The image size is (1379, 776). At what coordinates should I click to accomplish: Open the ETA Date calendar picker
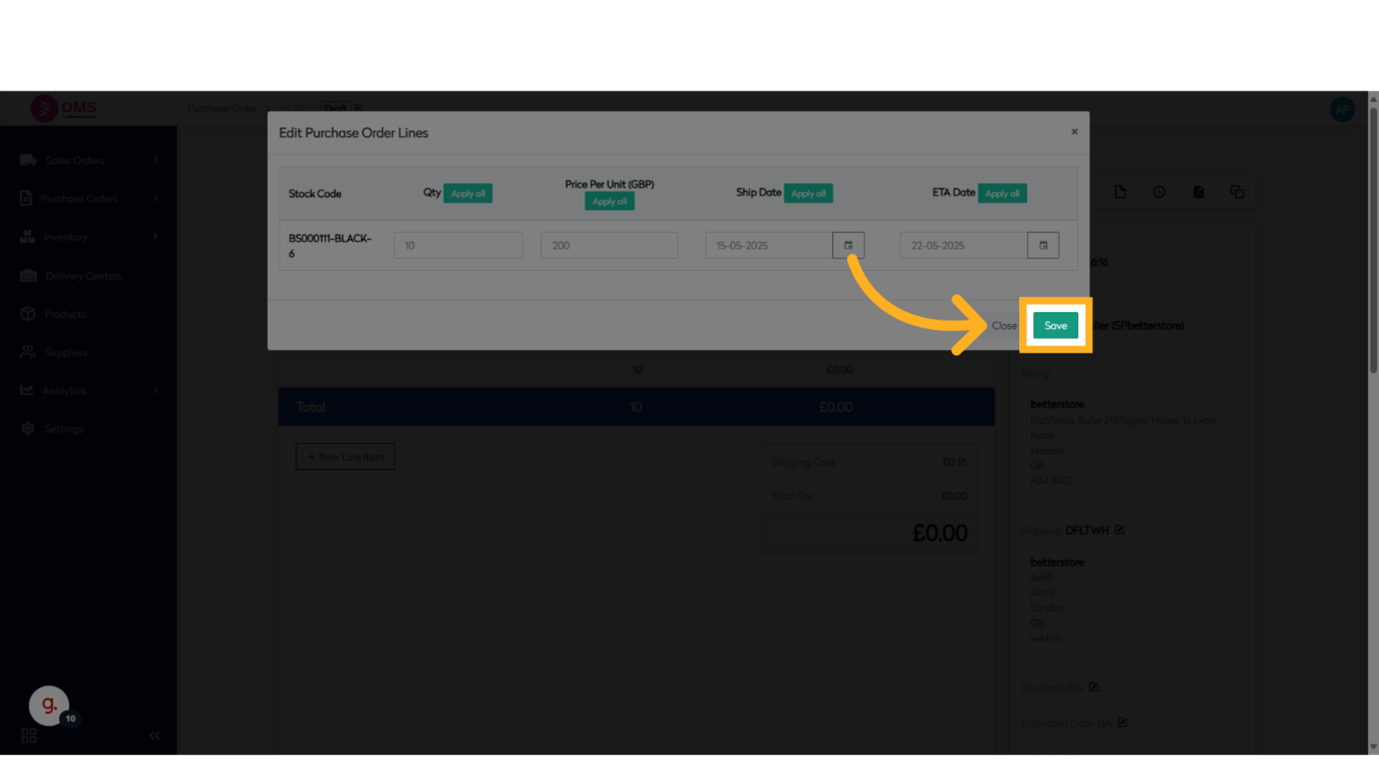tap(1042, 245)
